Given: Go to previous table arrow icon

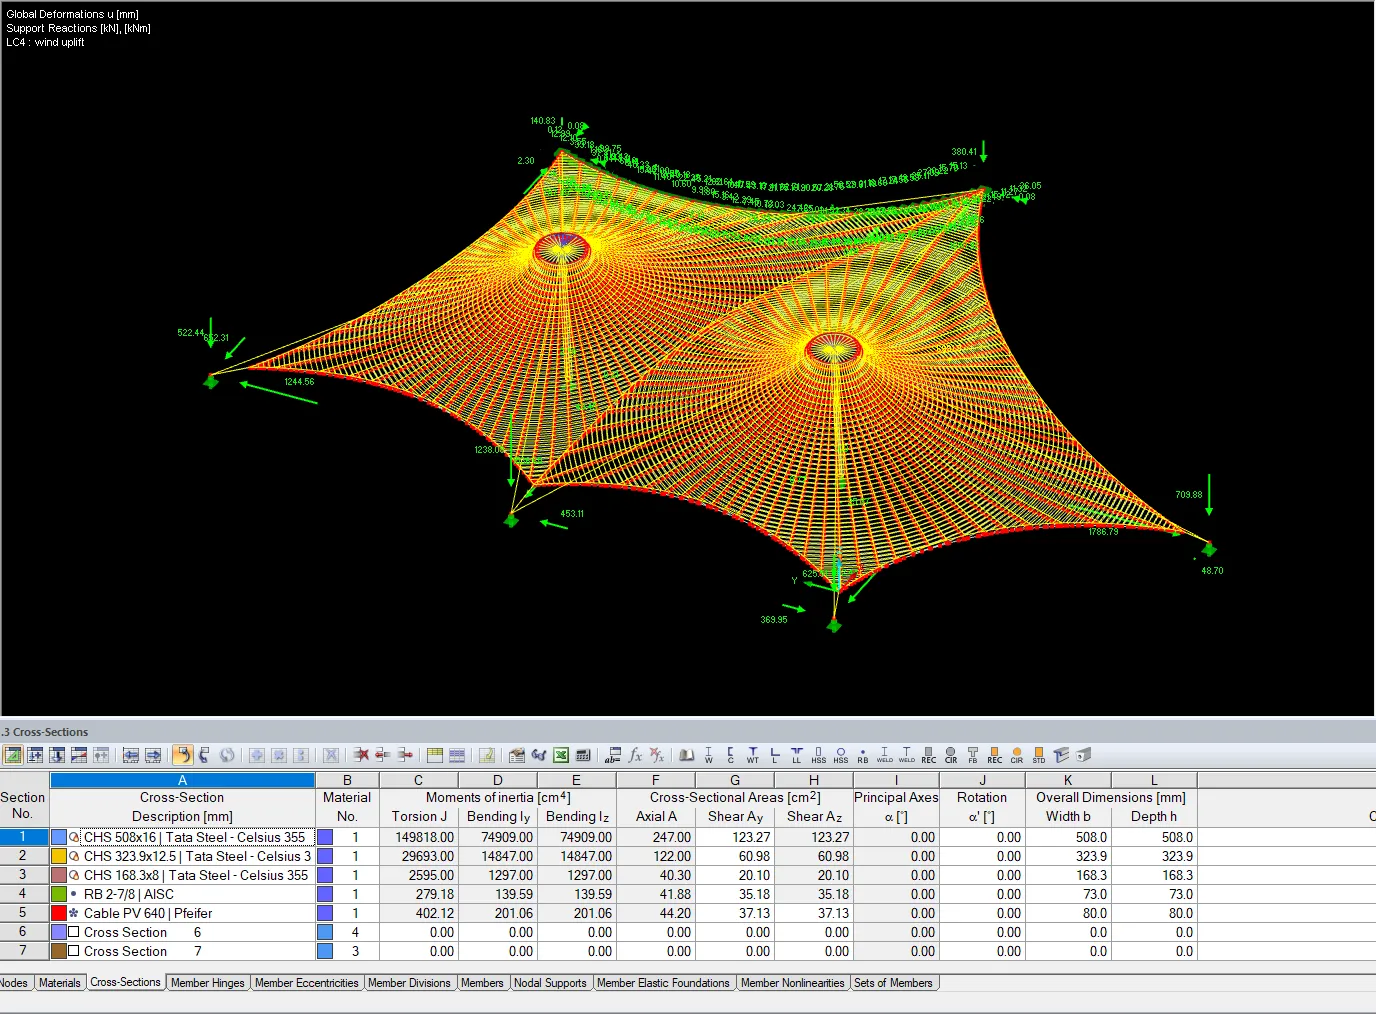Looking at the screenshot, I should tap(131, 755).
